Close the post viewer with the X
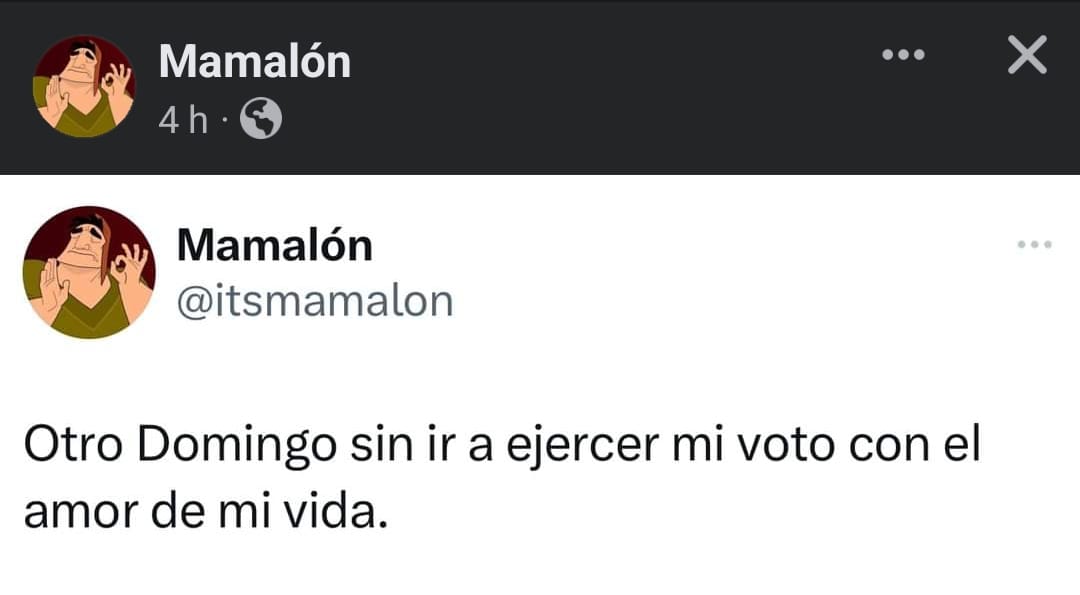Viewport: 1080px width, 595px height. click(x=1026, y=56)
